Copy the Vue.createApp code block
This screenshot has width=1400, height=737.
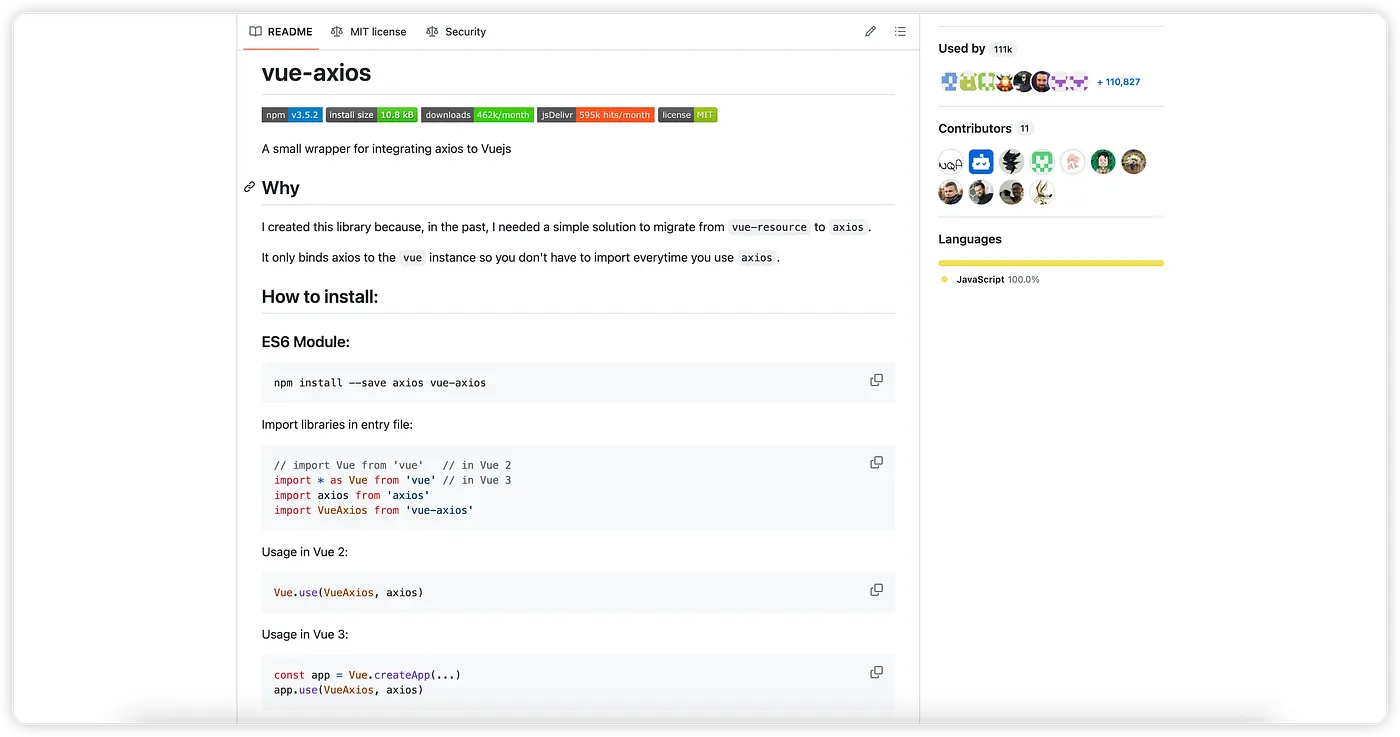tap(876, 672)
